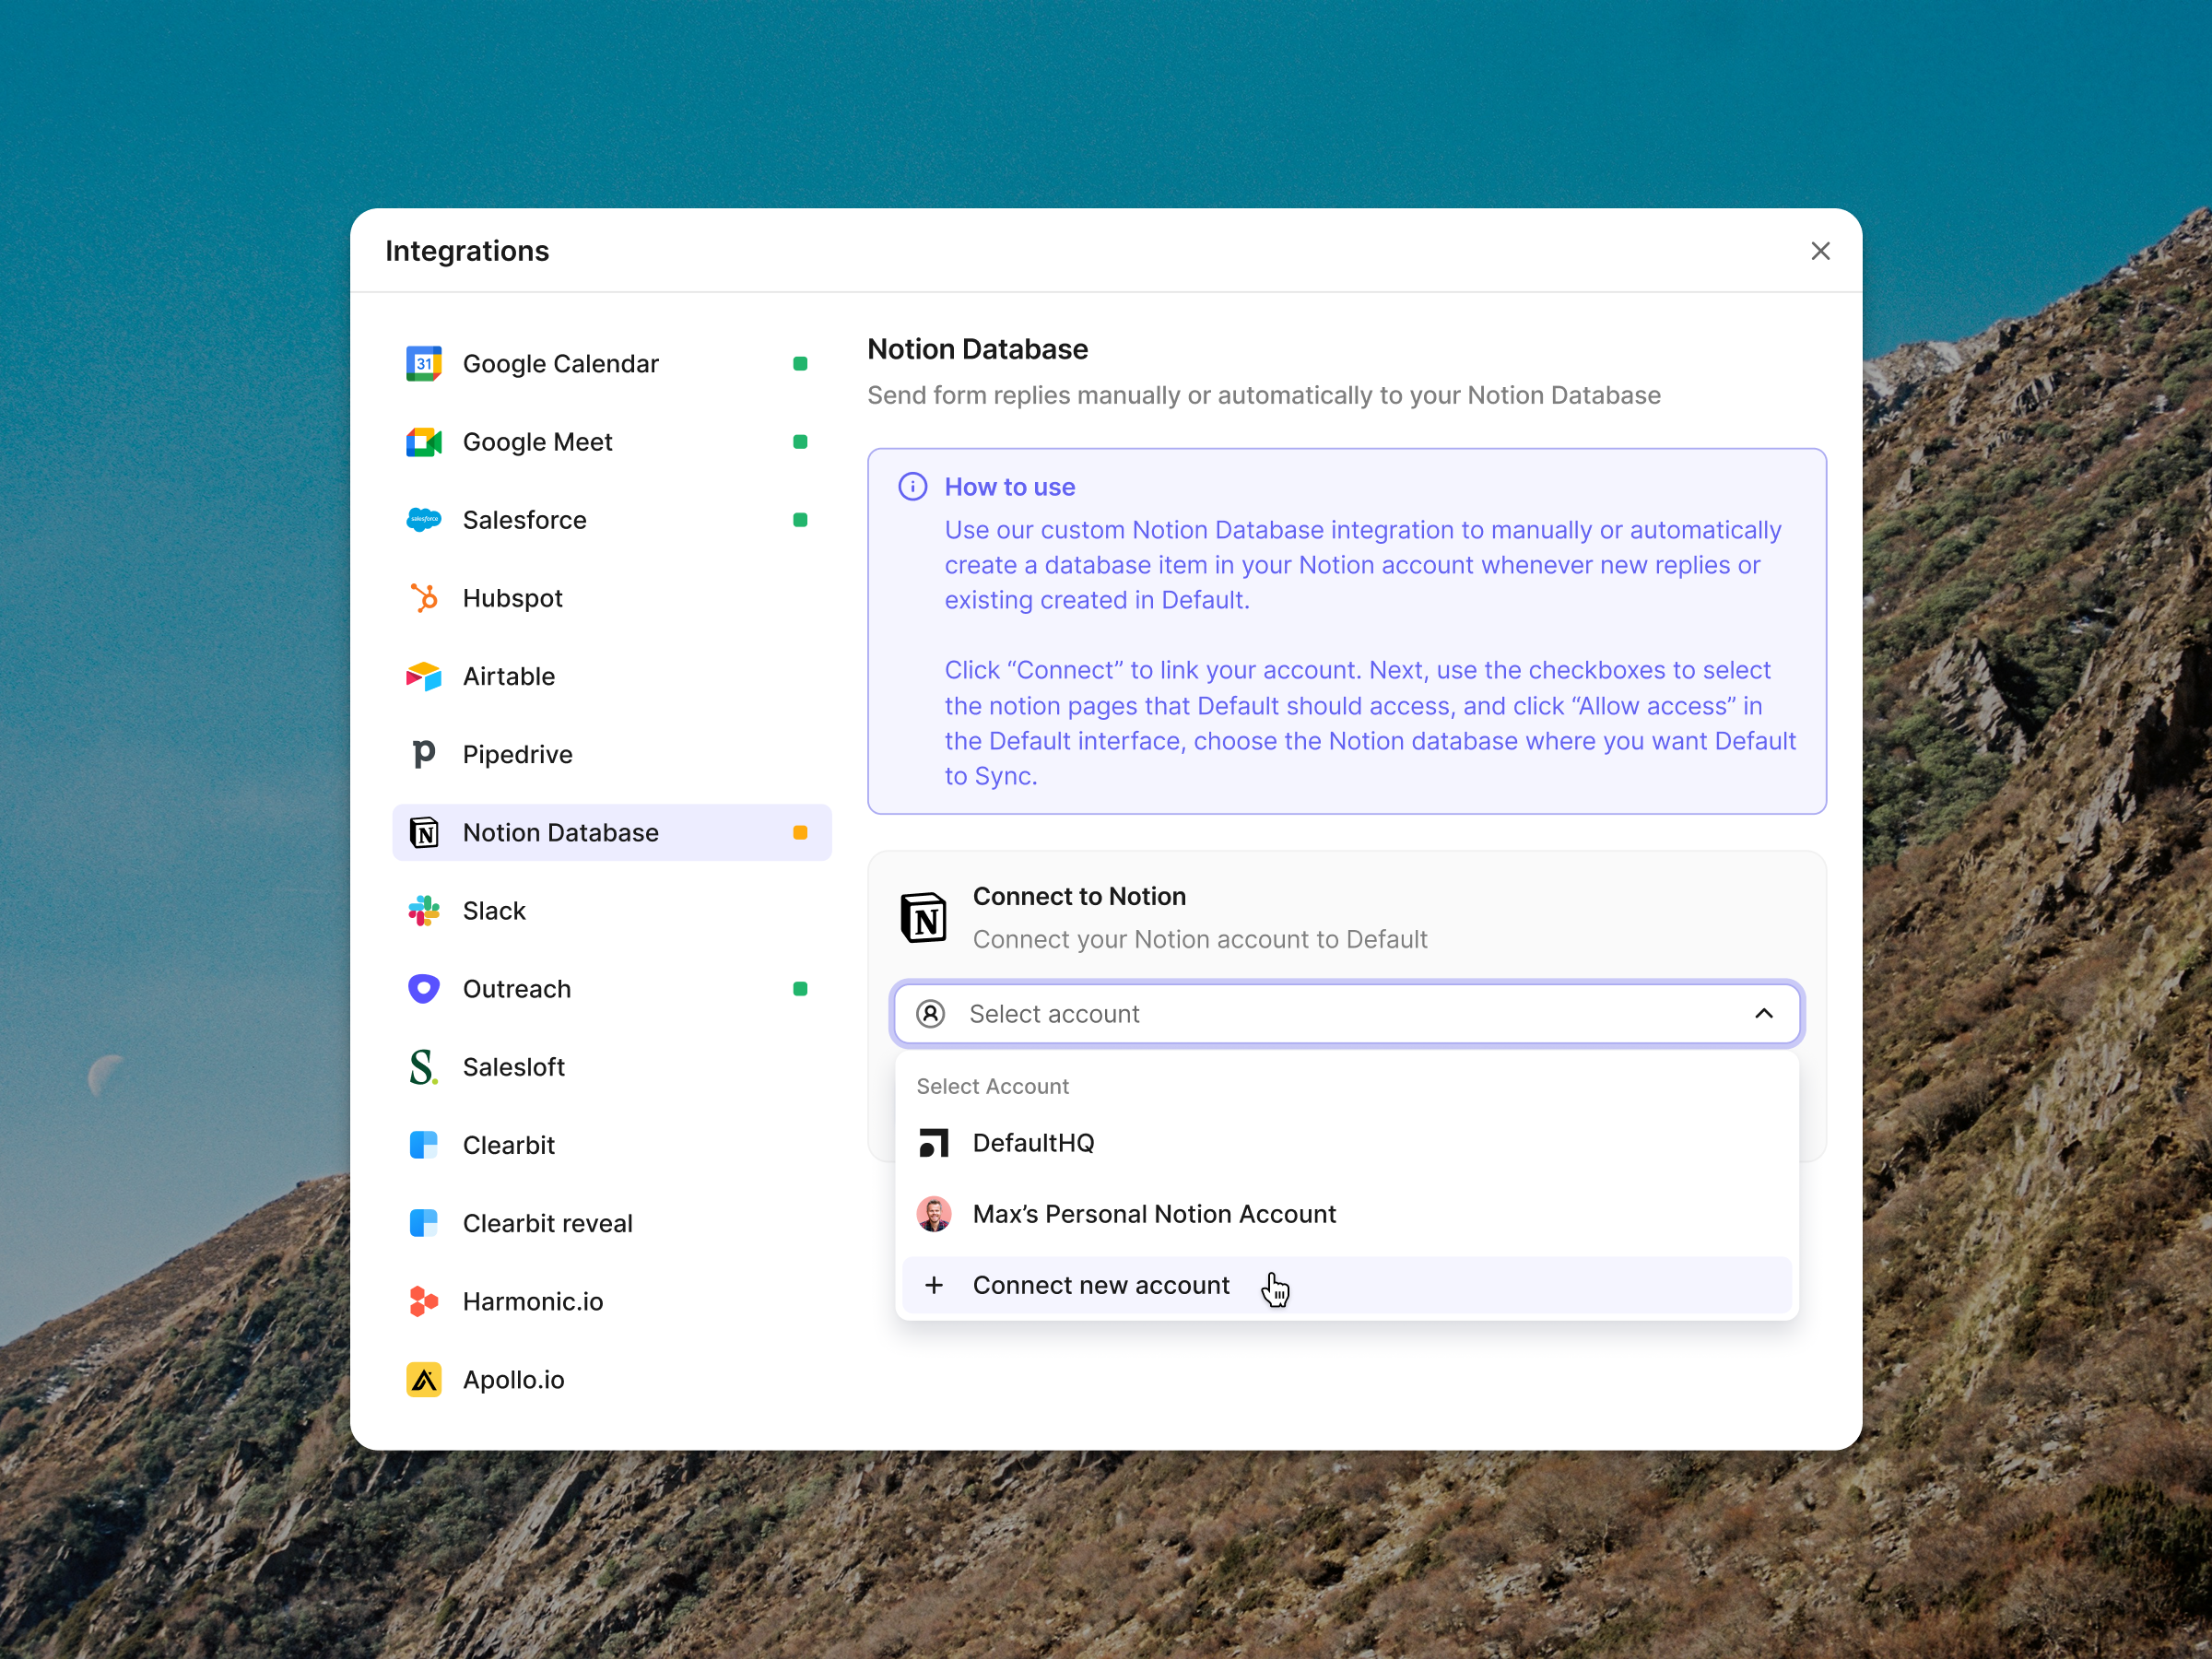2212x1659 pixels.
Task: Click the Pipedrive P icon
Action: [423, 754]
